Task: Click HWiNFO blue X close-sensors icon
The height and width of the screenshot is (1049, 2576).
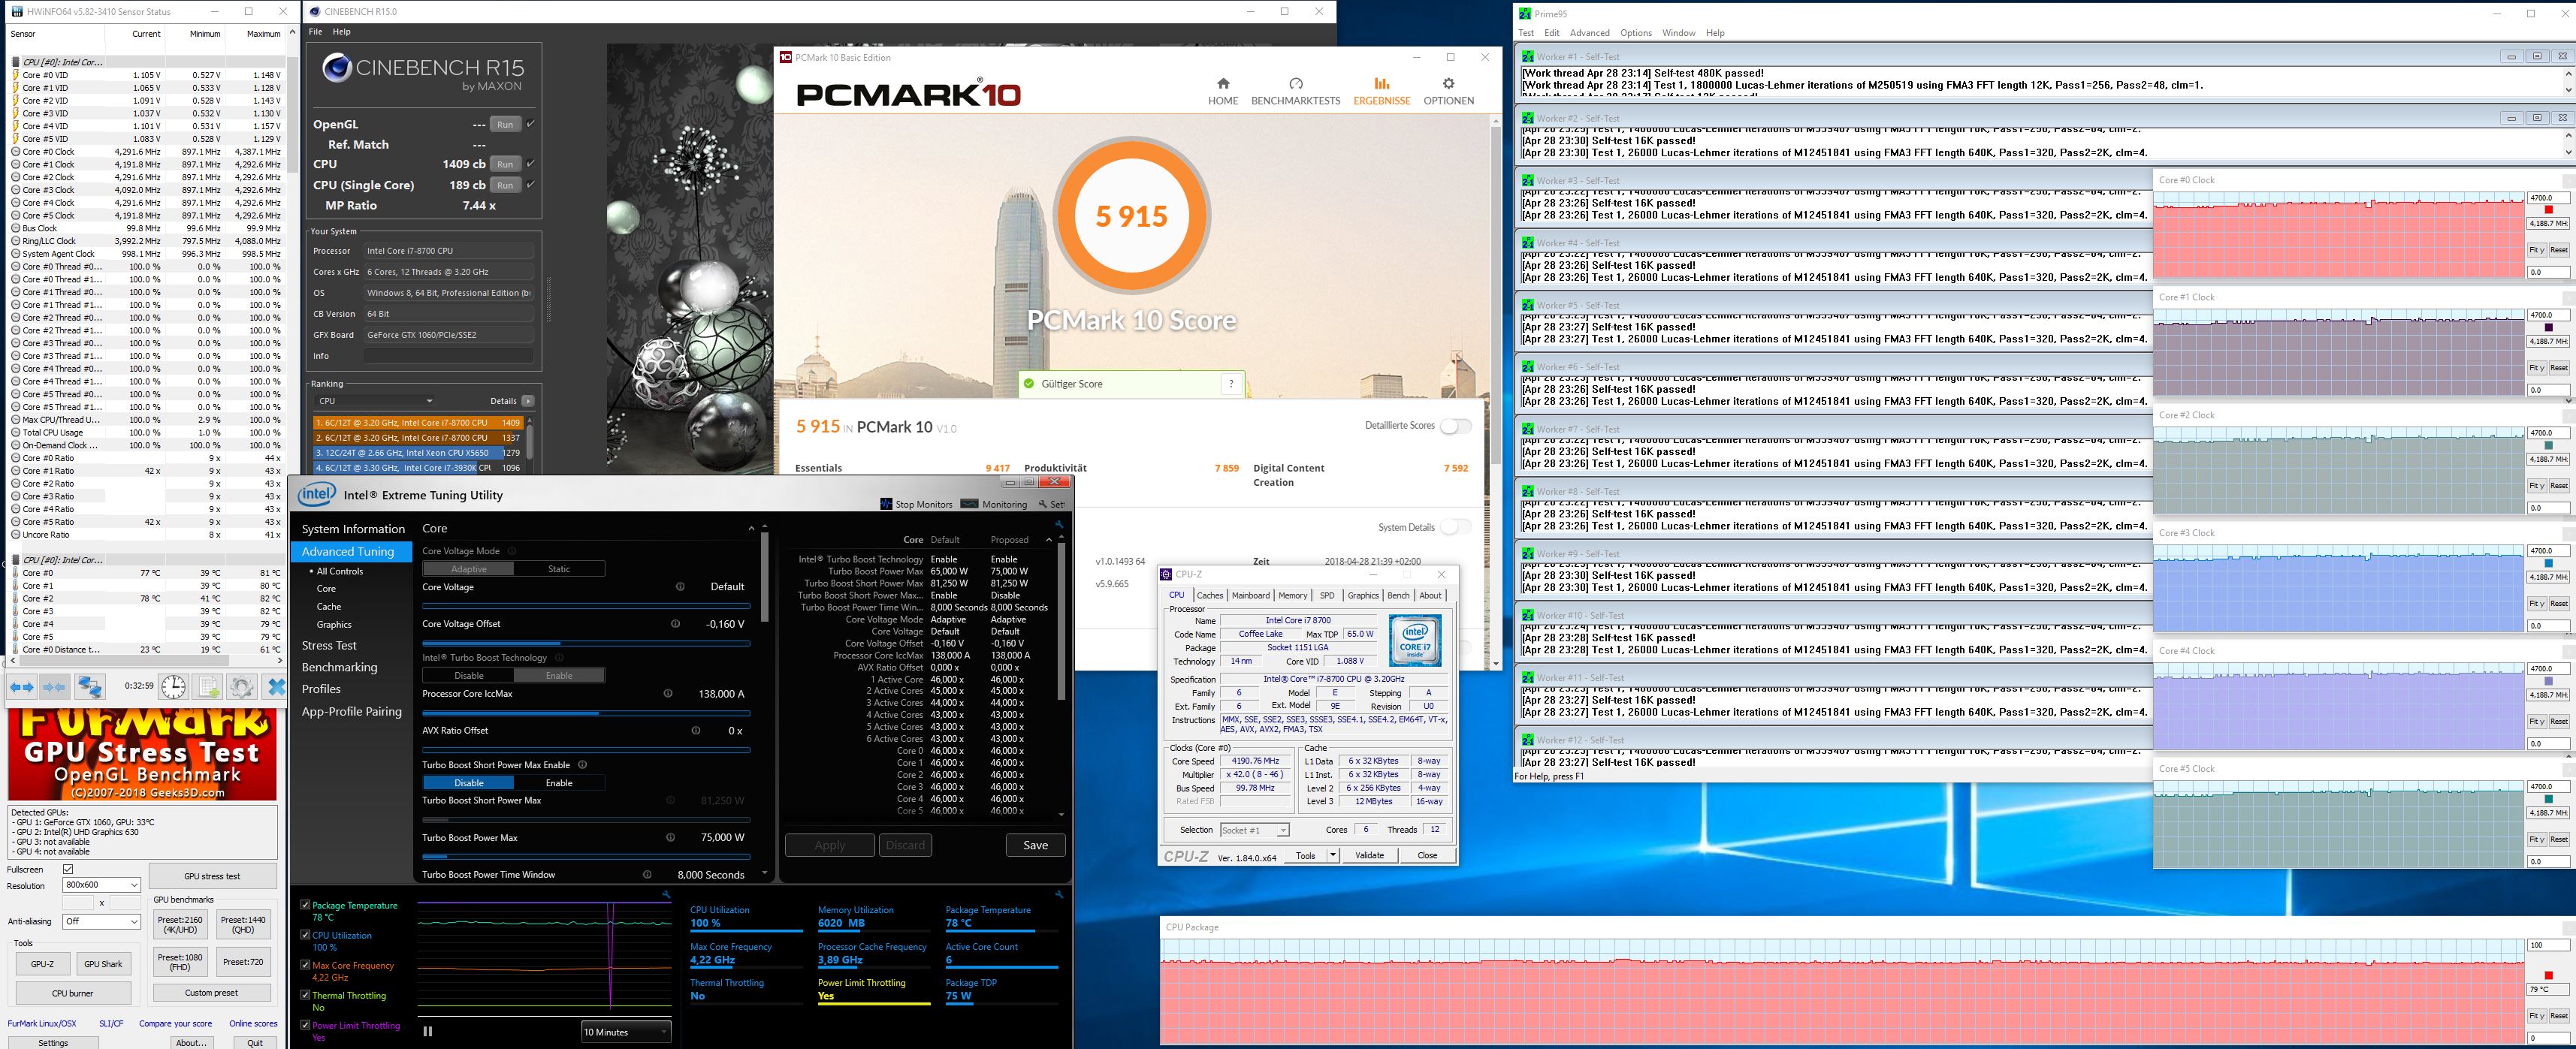Action: pyautogui.click(x=276, y=686)
